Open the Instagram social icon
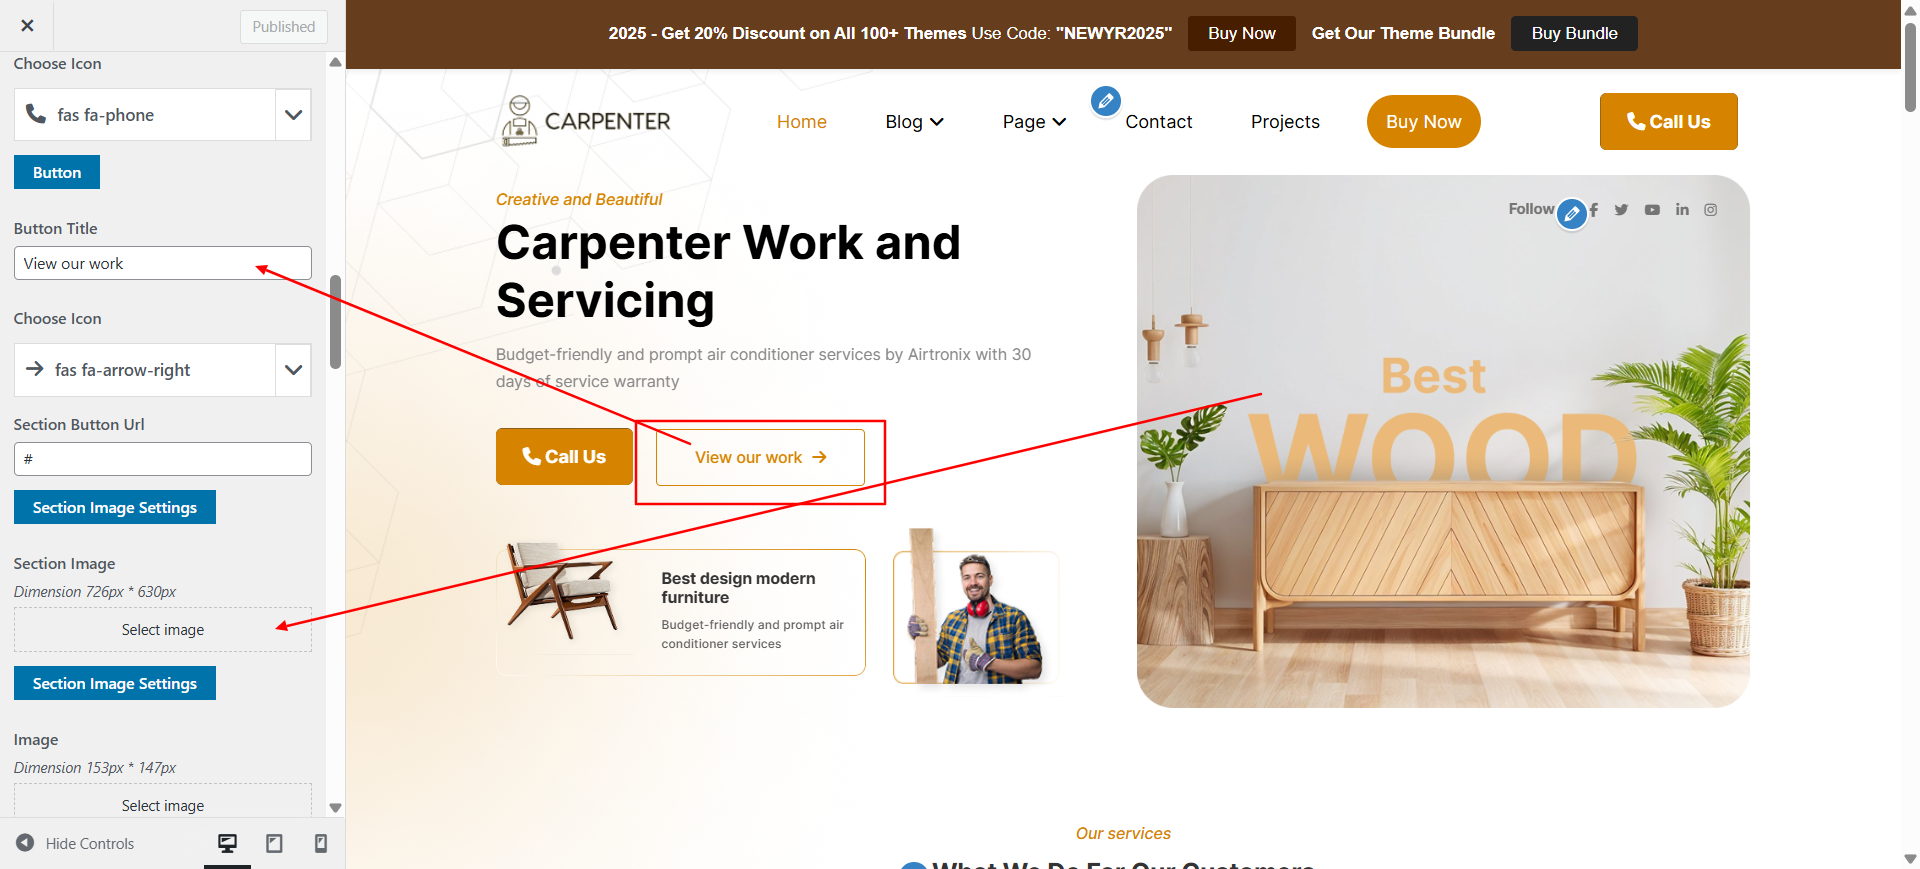Viewport: 1920px width, 869px height. click(x=1711, y=210)
